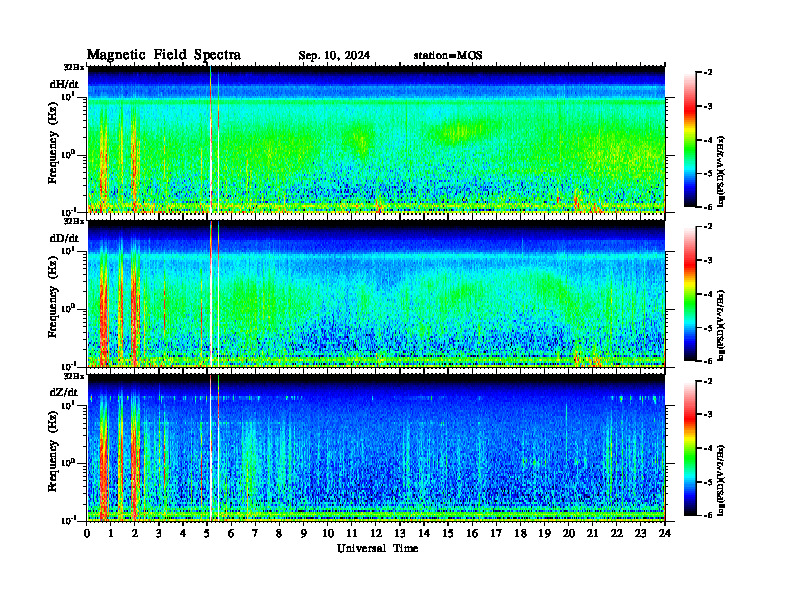Click the "10" hour tick label
792x612 pixels.
pos(328,533)
